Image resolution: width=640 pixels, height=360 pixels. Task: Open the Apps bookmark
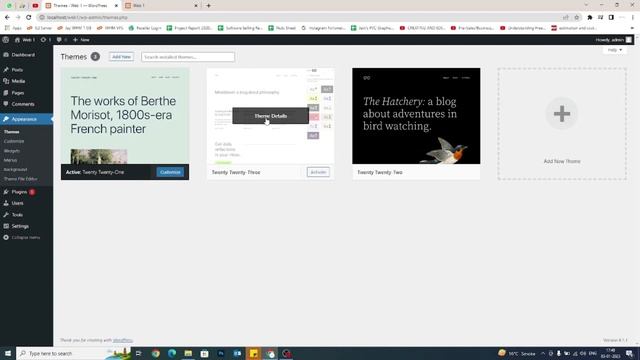13,28
